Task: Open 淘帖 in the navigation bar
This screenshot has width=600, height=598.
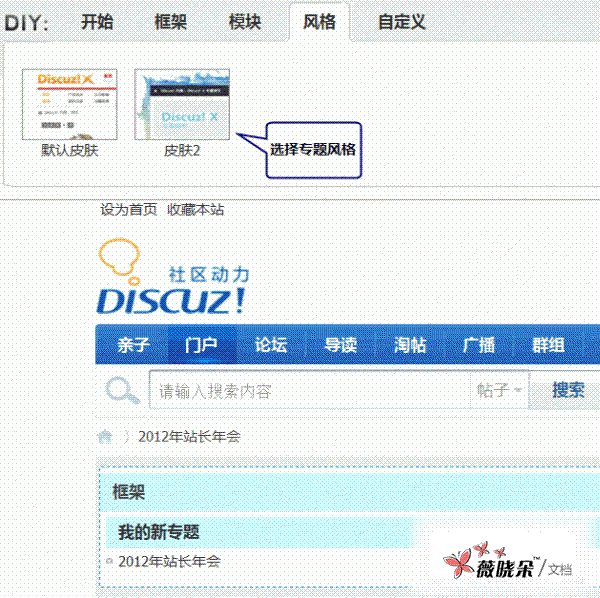Action: (410, 345)
